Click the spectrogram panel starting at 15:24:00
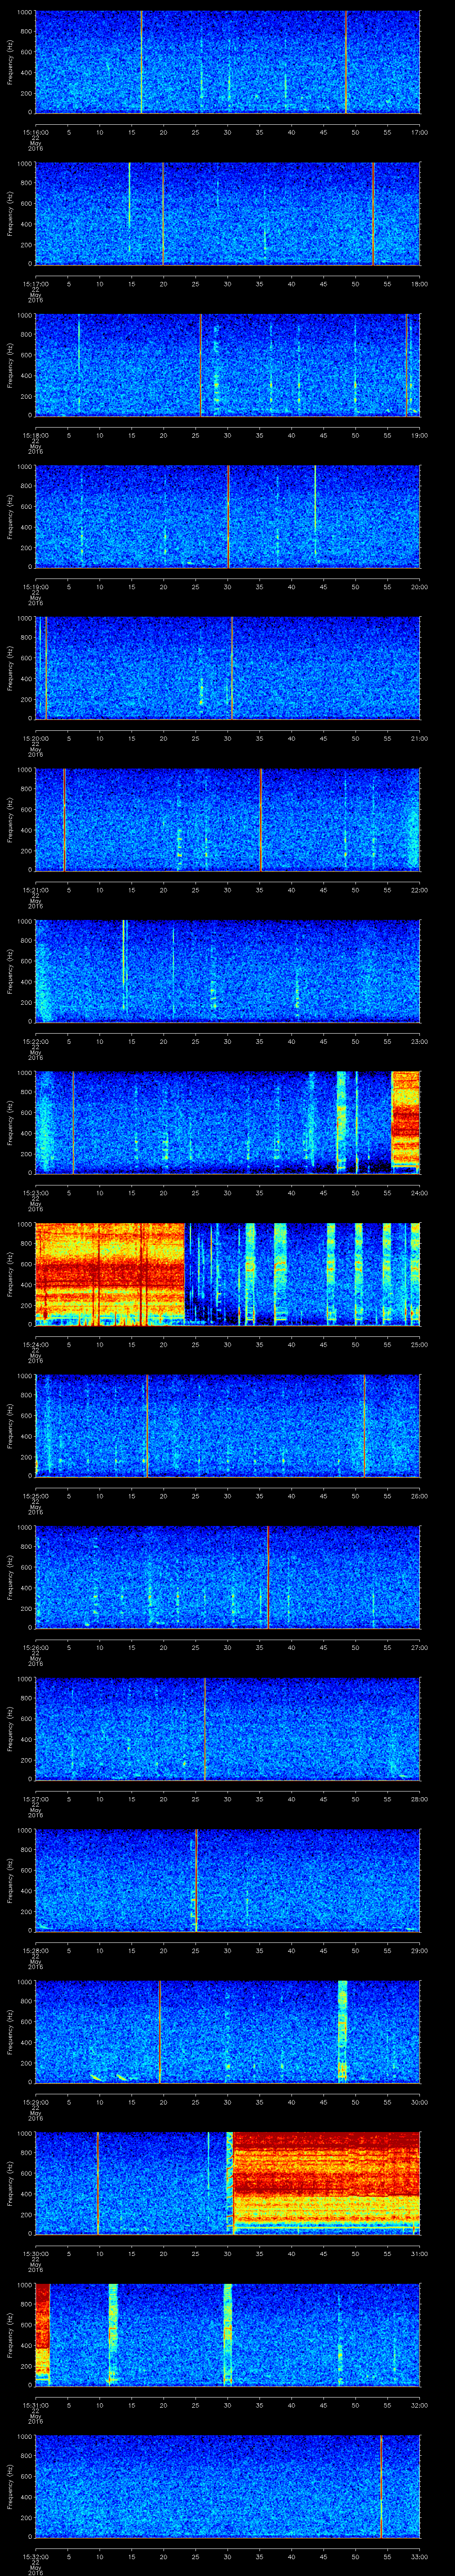455x2576 pixels. click(228, 1274)
